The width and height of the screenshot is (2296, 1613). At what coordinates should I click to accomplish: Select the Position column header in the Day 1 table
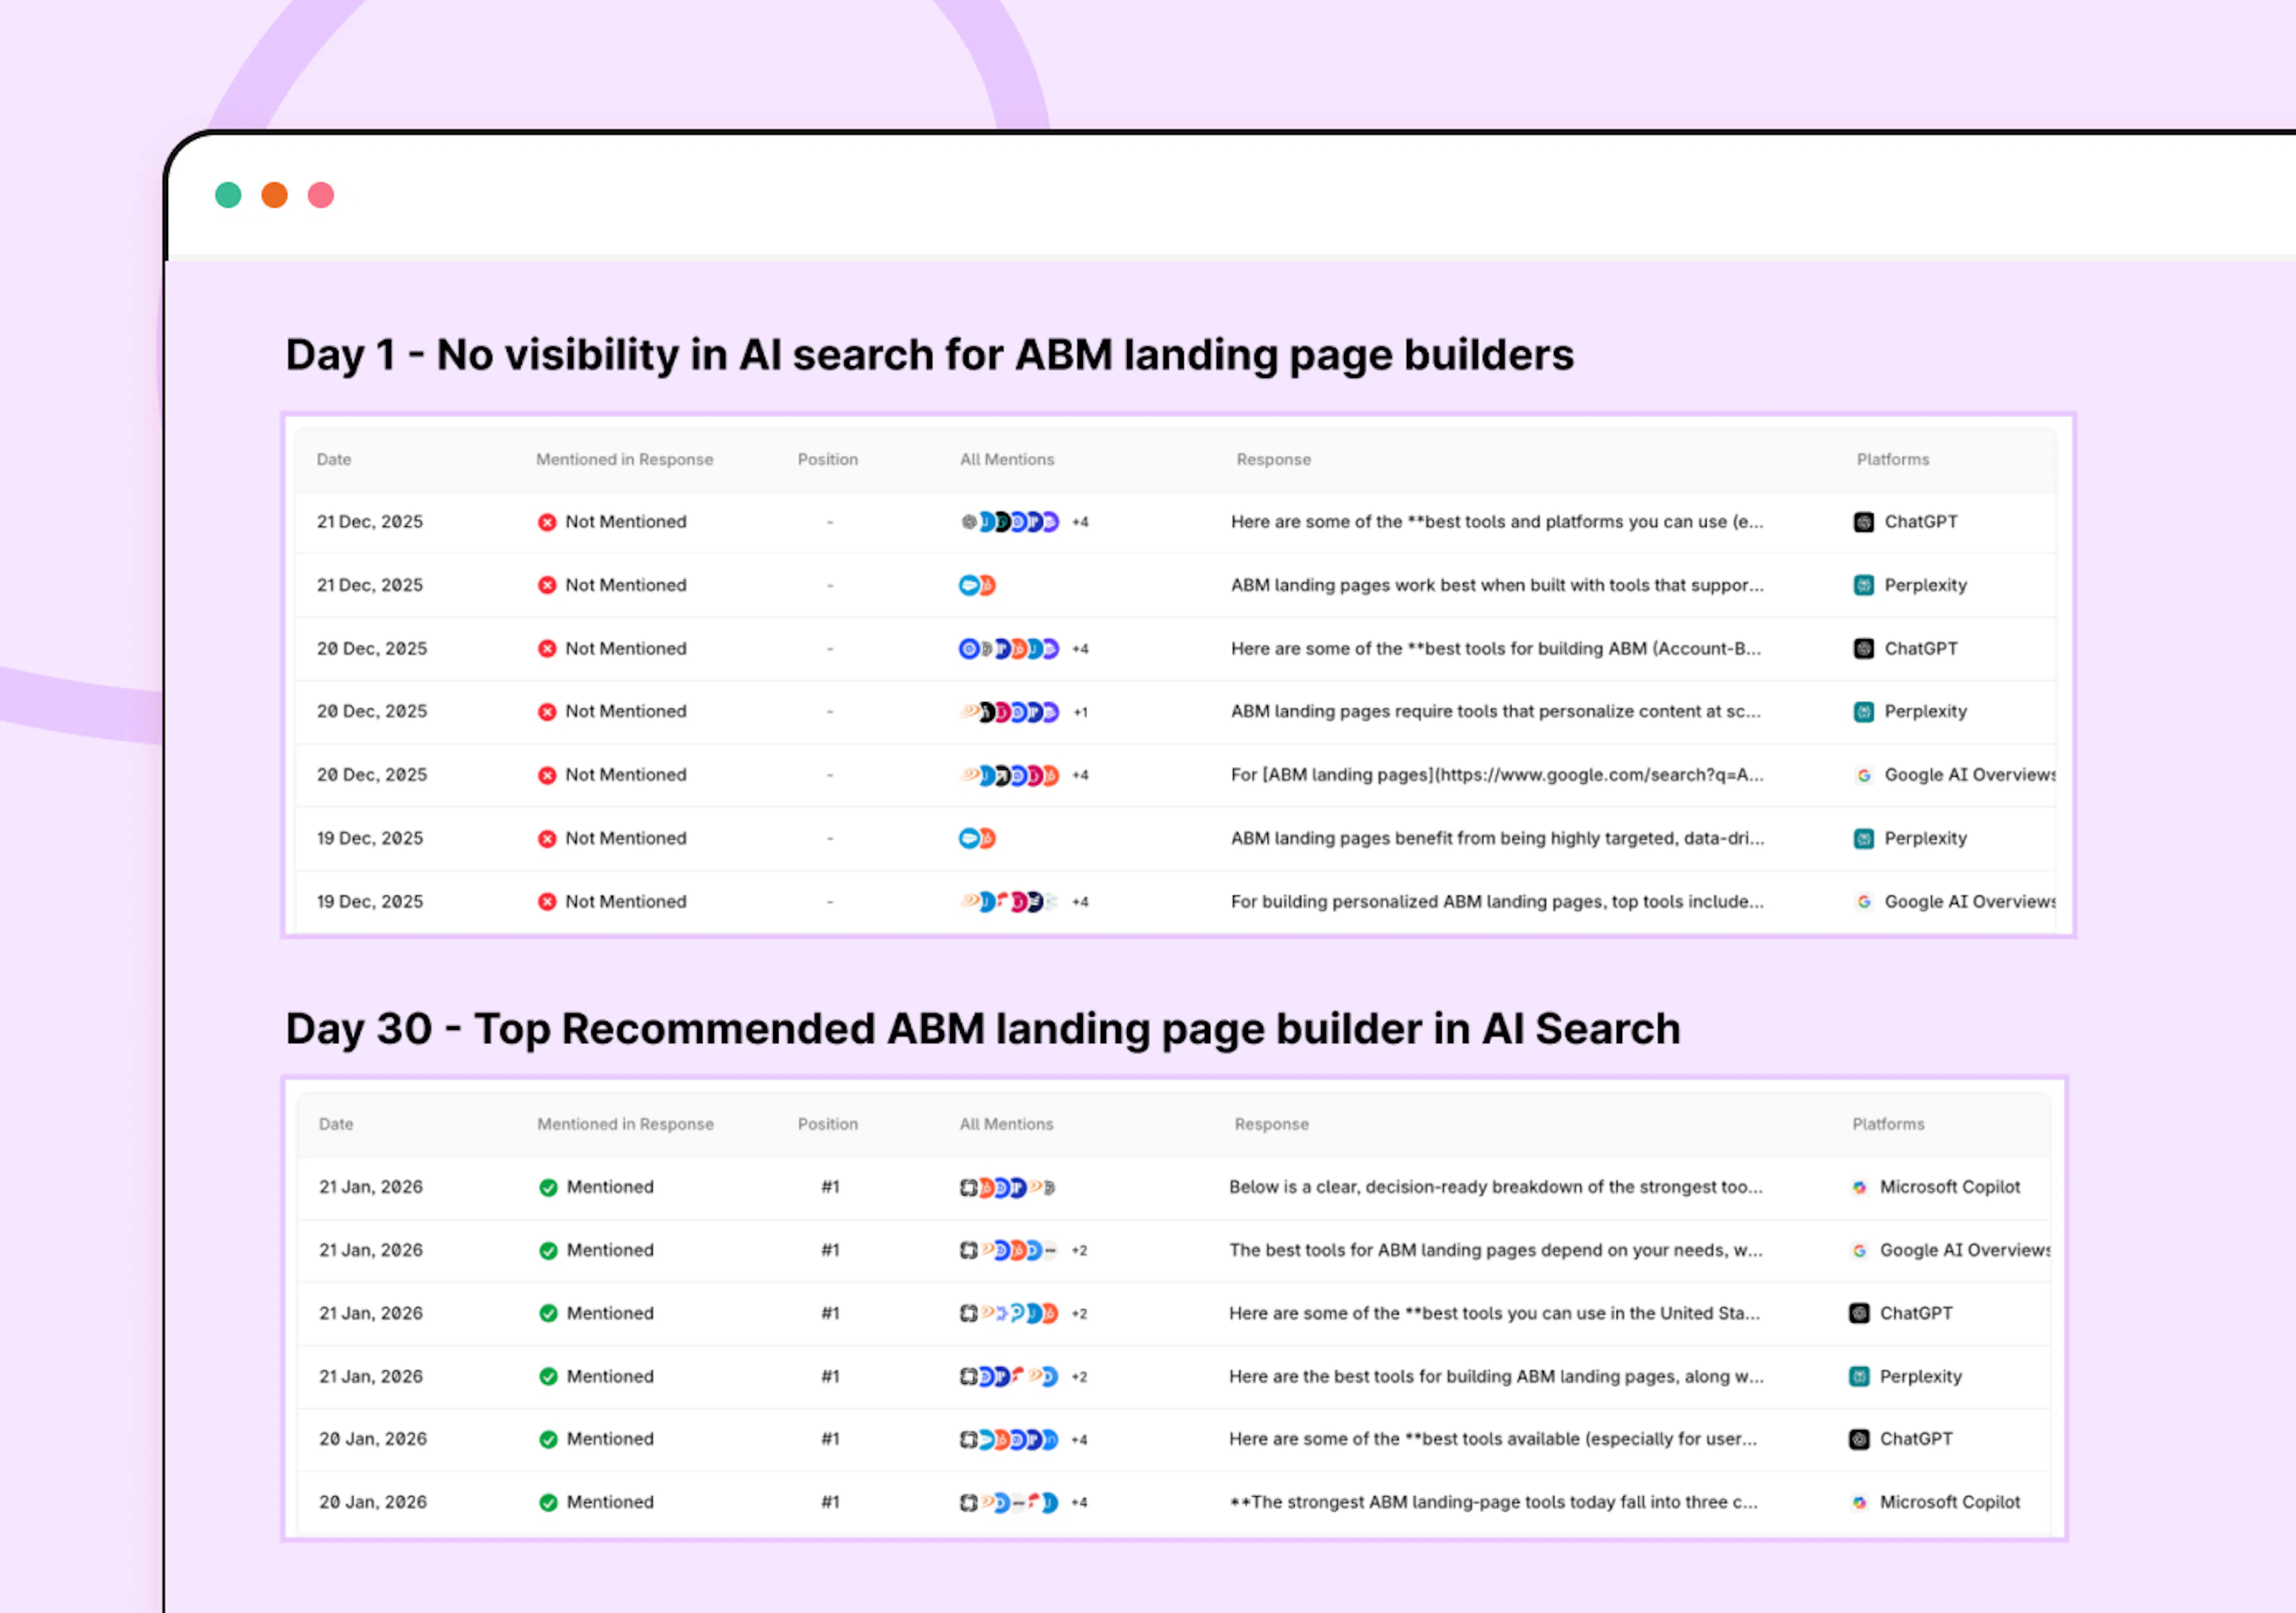tap(828, 459)
